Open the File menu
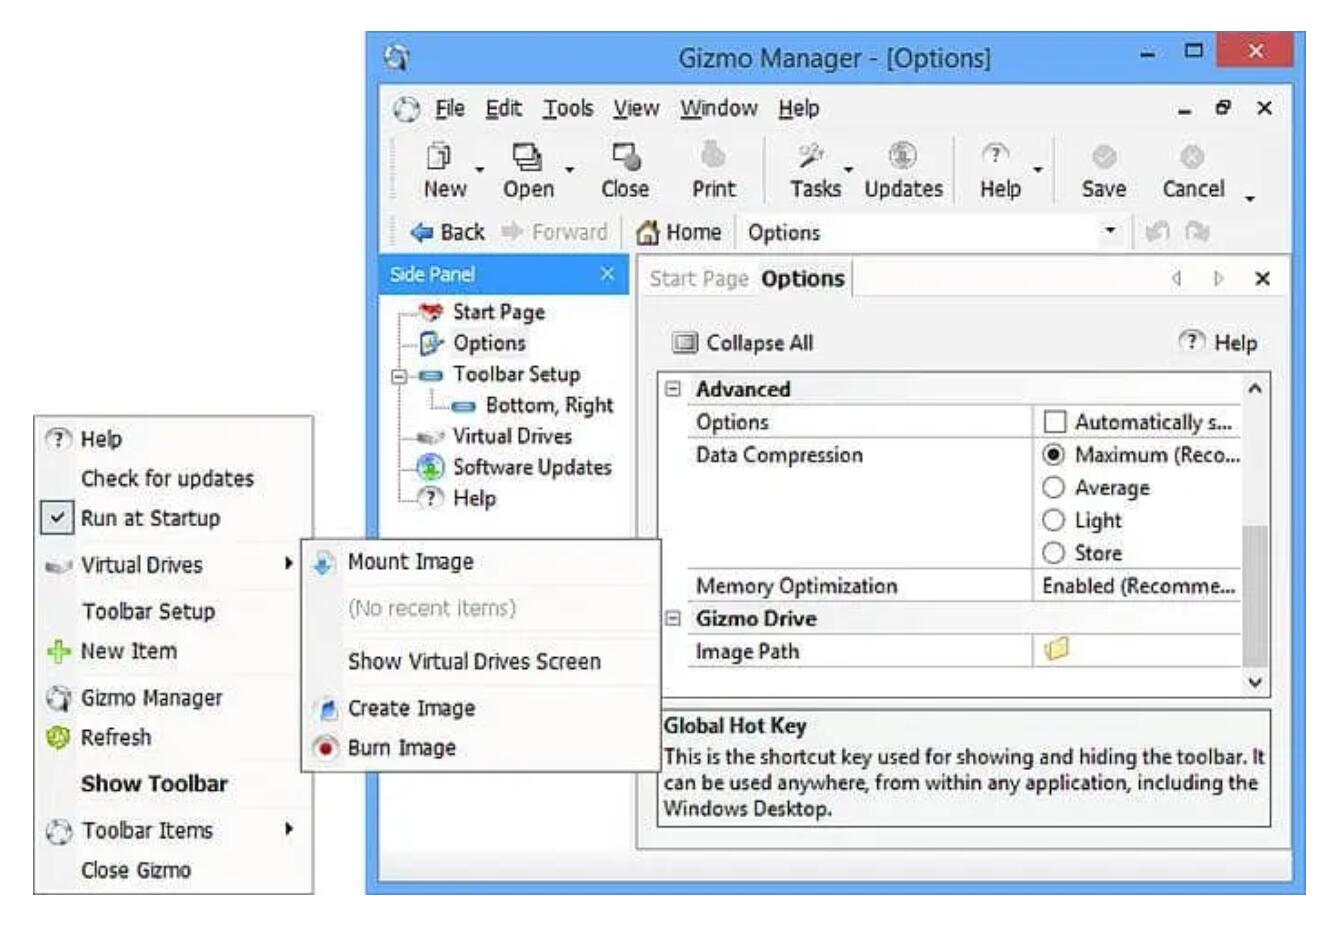 click(x=450, y=108)
